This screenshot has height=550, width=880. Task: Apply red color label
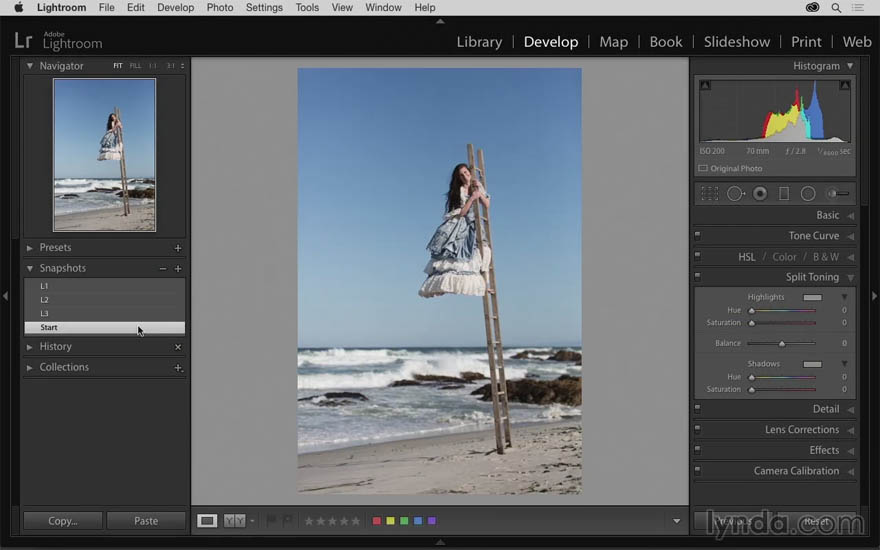click(377, 521)
